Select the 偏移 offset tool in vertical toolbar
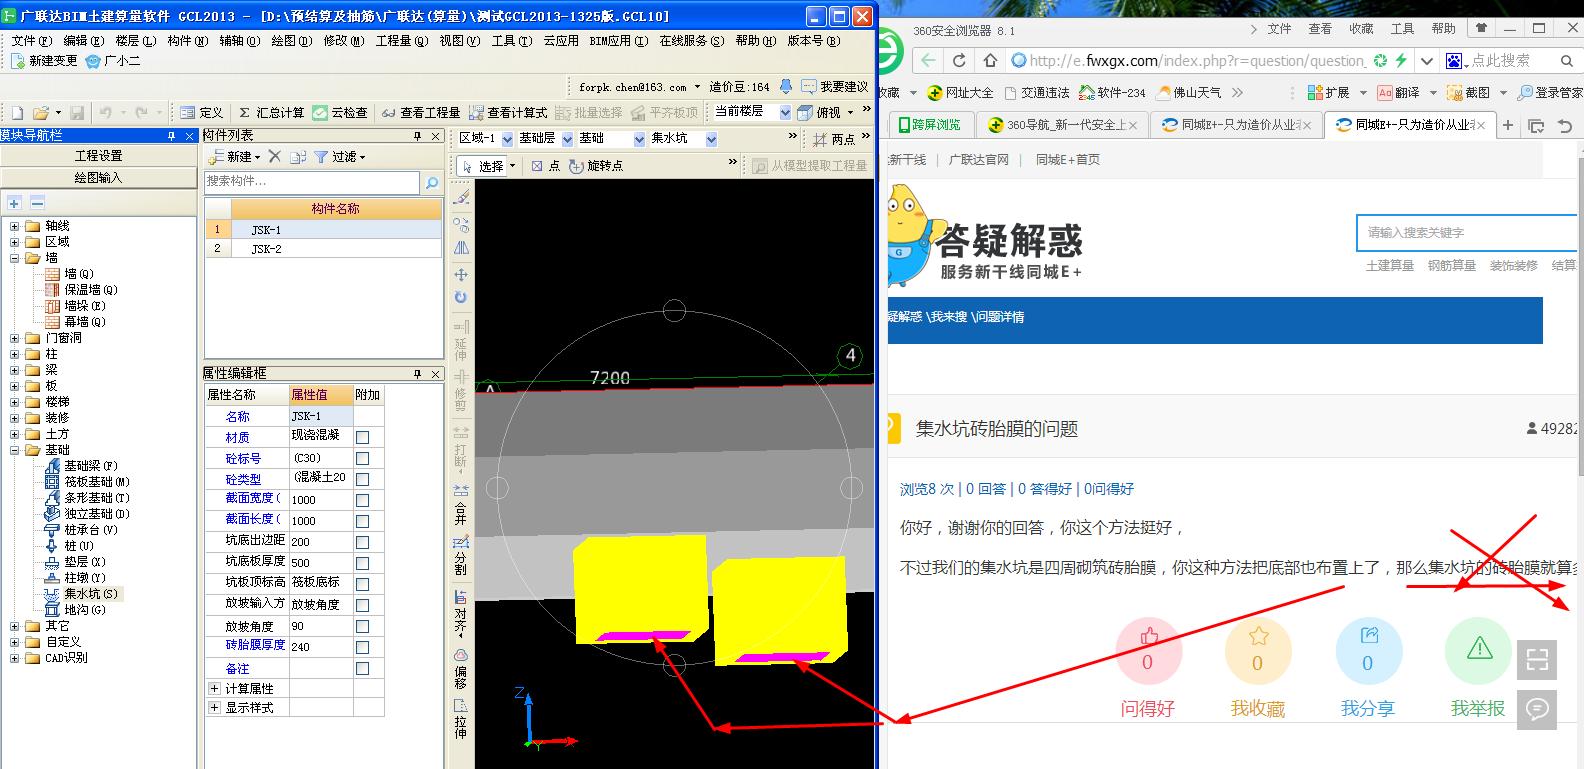1584x769 pixels. click(461, 669)
